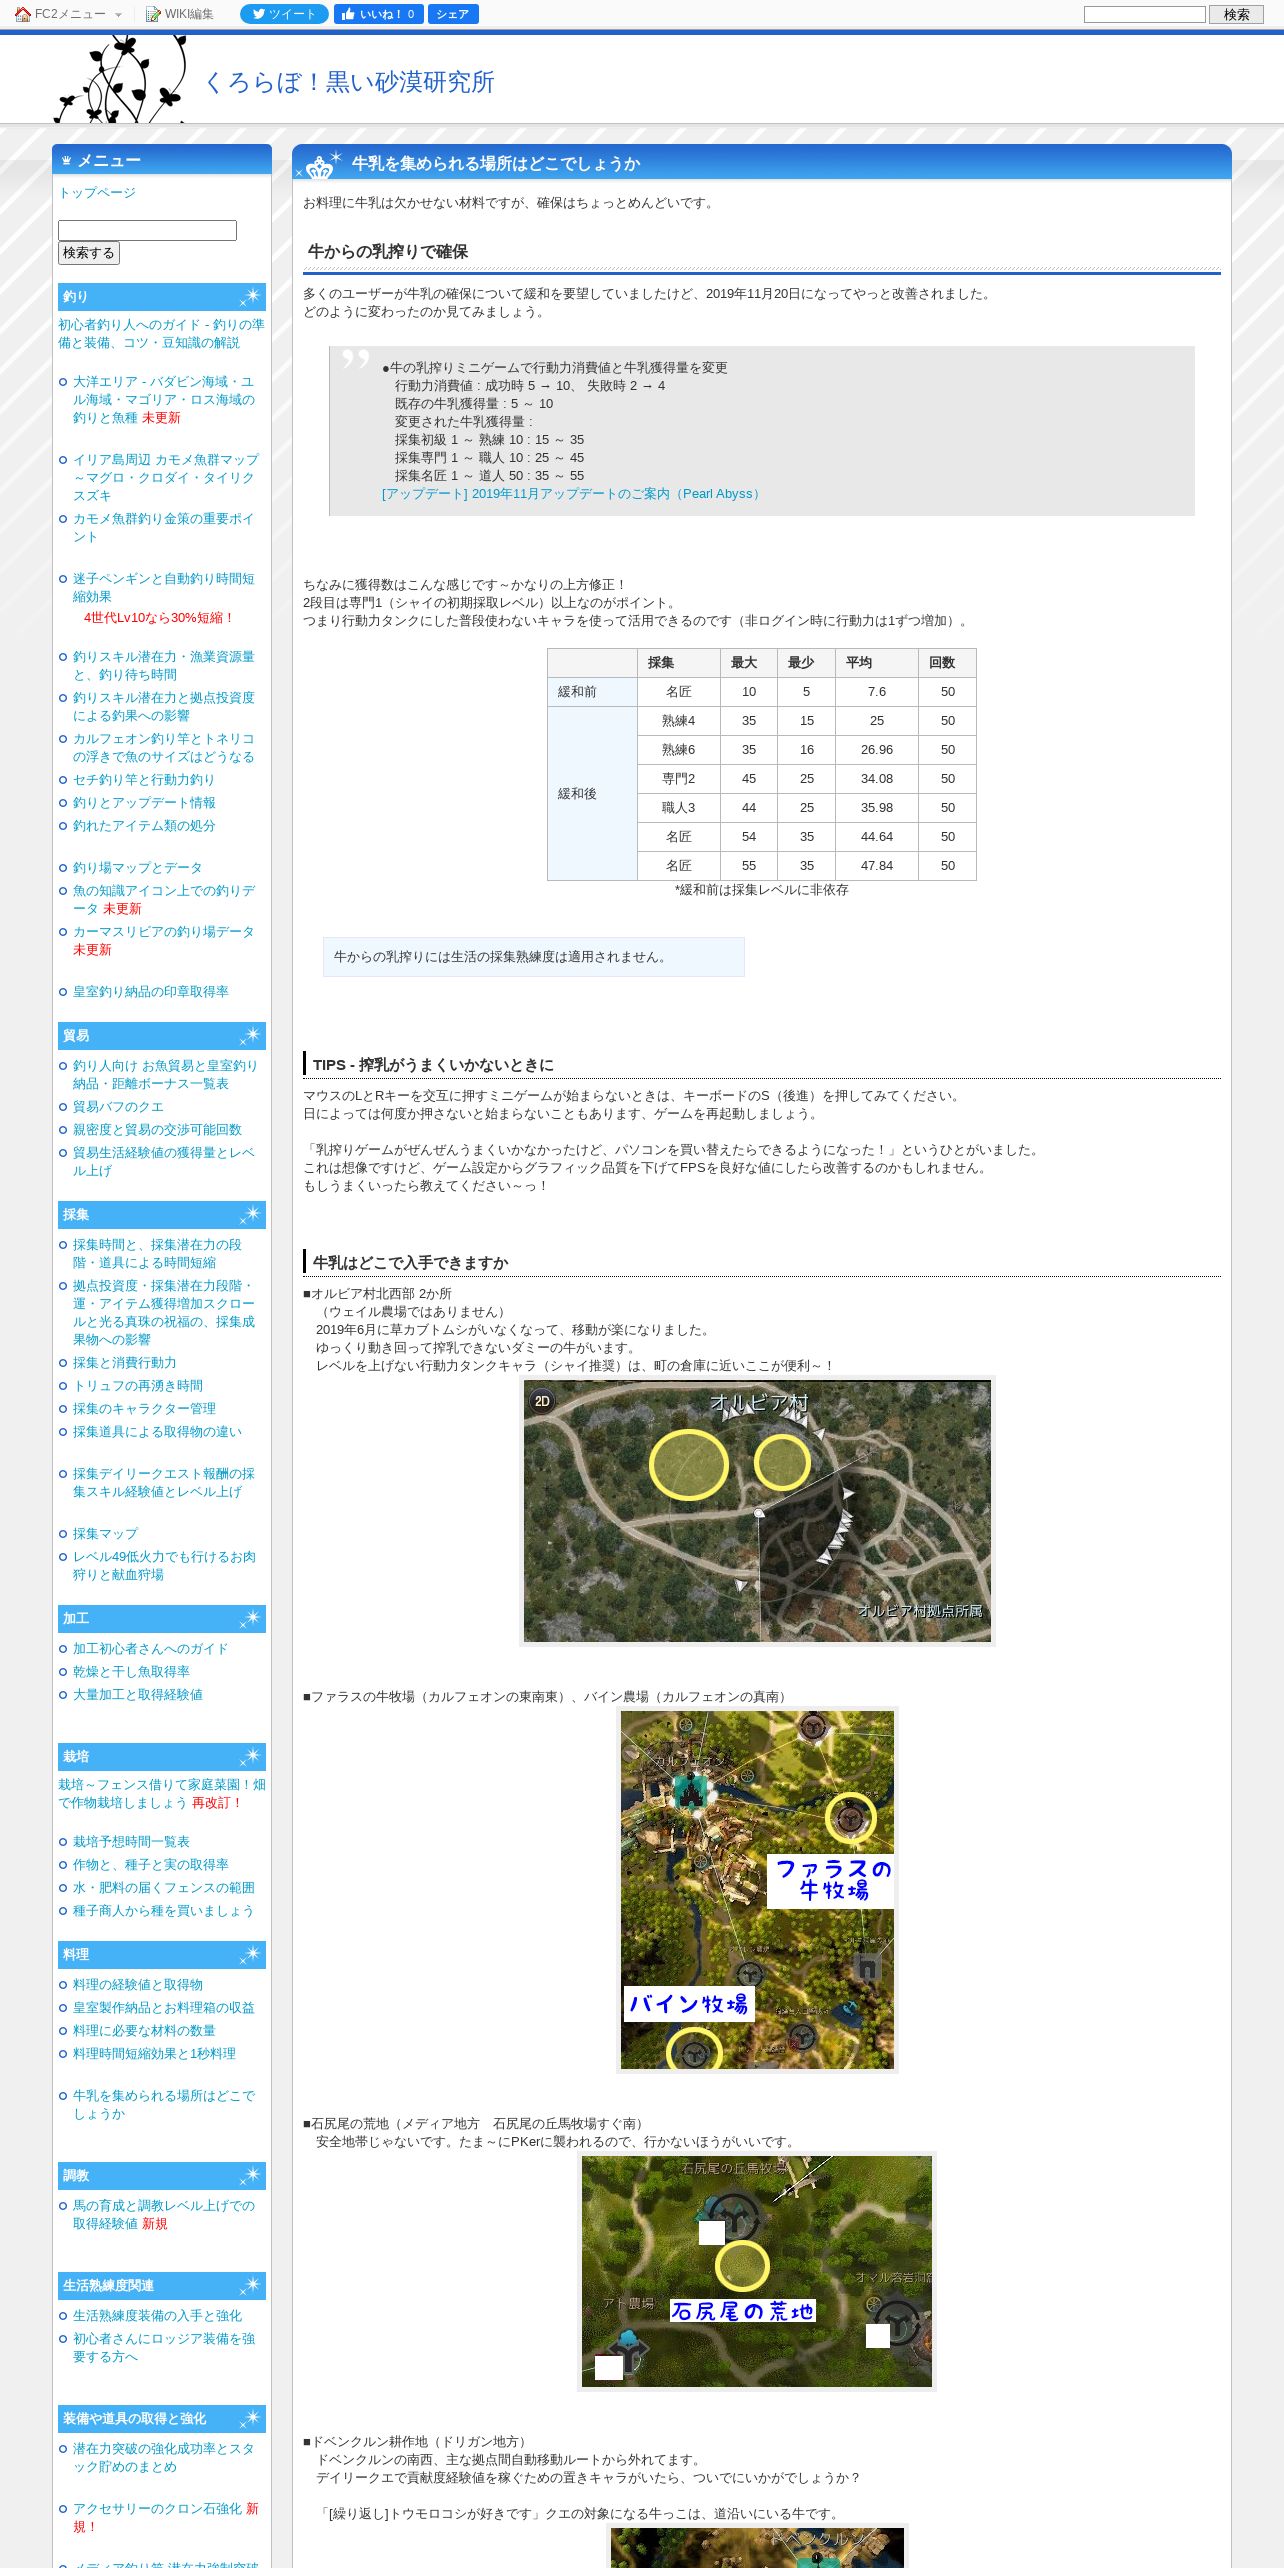Viewport: 1284px width, 2568px height.
Task: Select table cell 26.96
Action: 876,750
